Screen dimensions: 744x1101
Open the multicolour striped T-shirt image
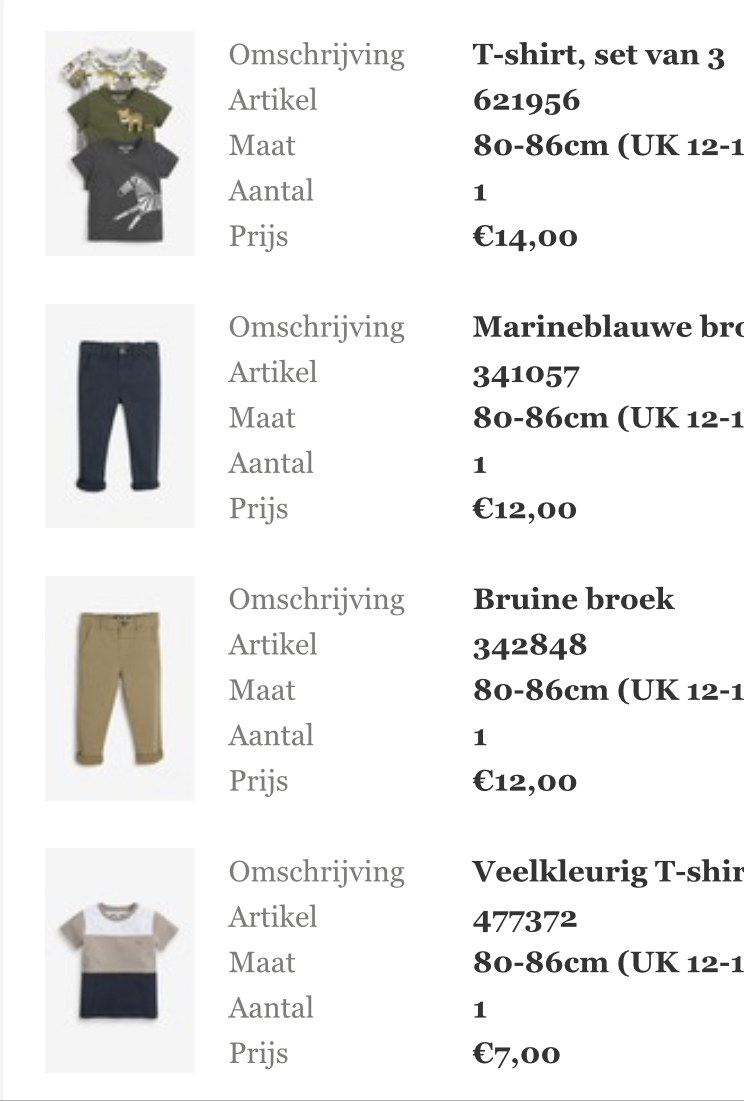(119, 961)
